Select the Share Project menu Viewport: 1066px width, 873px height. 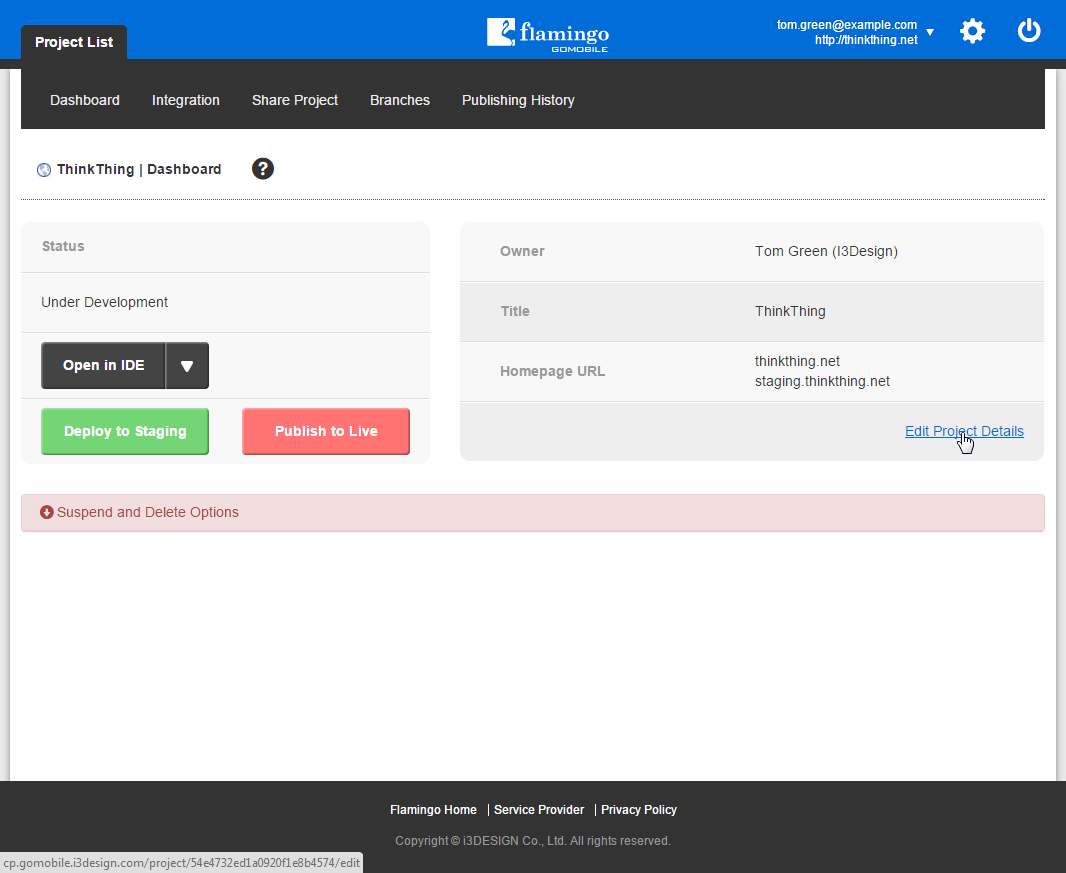pos(295,100)
